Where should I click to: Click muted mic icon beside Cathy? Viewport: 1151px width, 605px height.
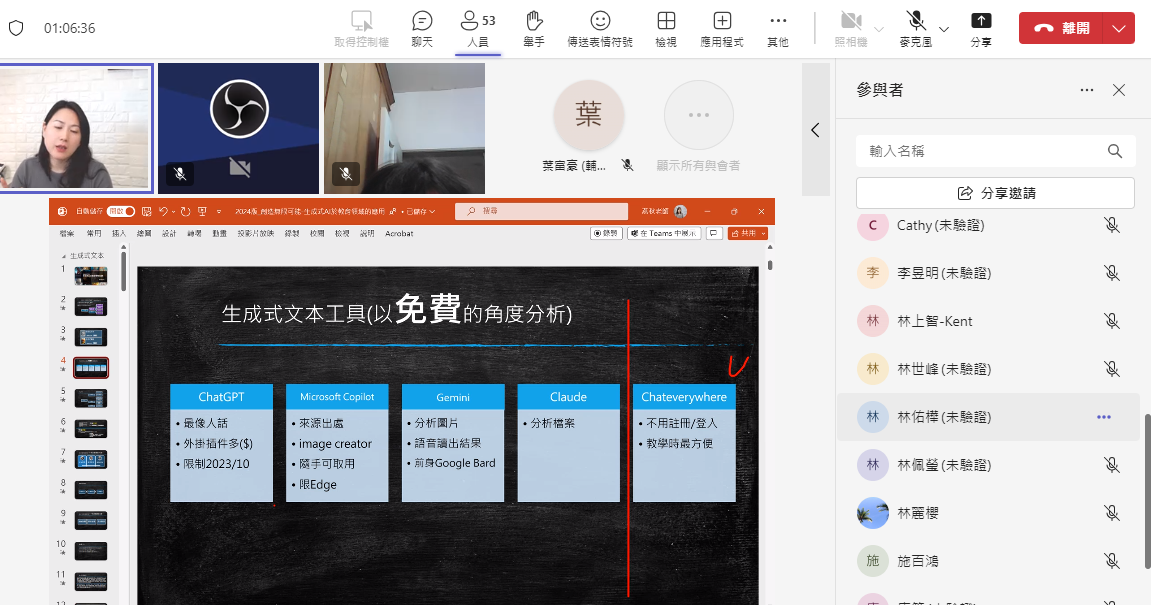coord(1112,225)
